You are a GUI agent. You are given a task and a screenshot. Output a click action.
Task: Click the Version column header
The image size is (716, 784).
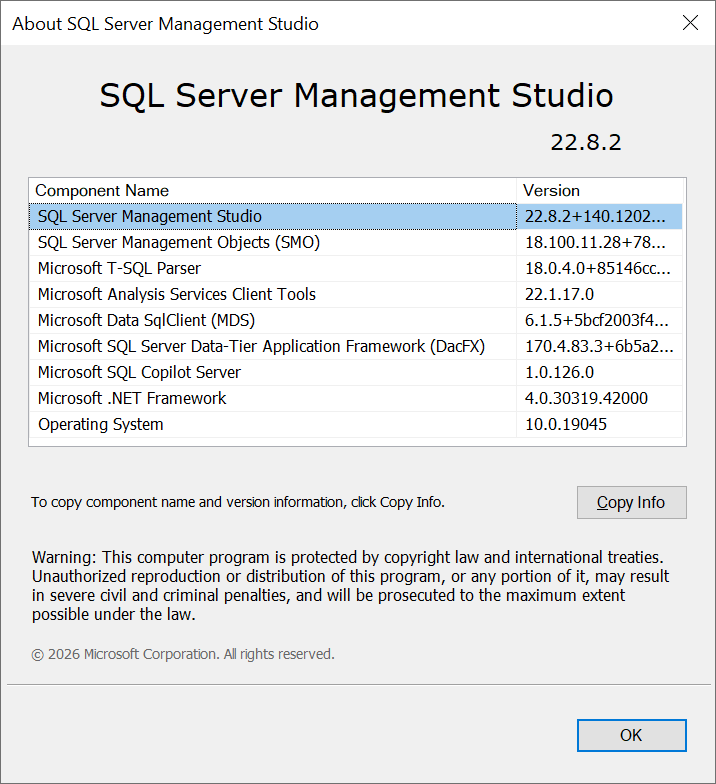click(x=600, y=190)
